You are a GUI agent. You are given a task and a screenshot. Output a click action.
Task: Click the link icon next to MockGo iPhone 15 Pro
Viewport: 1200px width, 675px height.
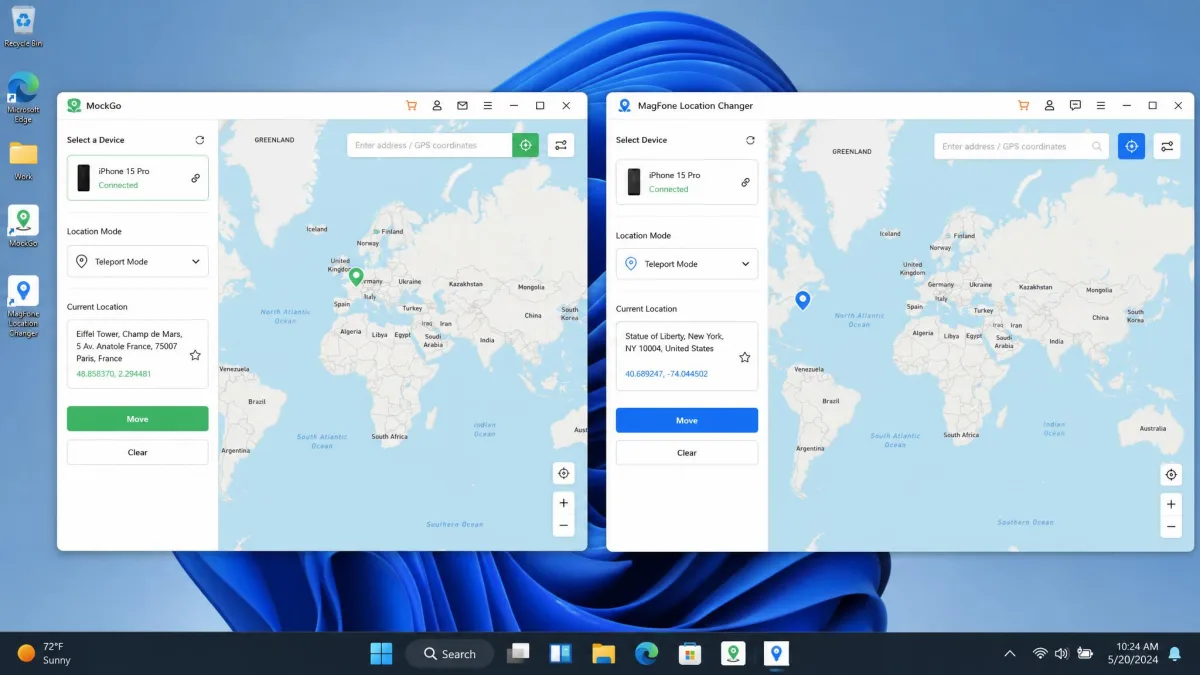pos(196,178)
